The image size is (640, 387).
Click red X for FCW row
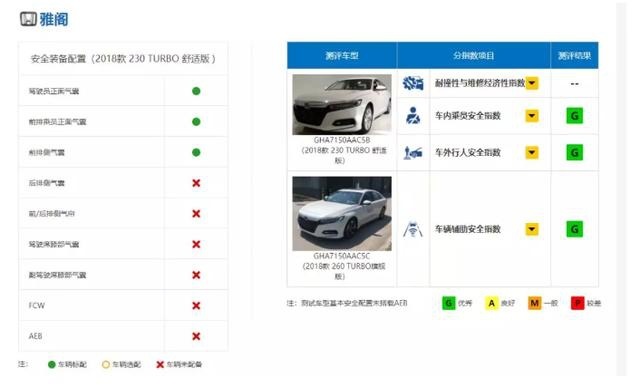196,305
